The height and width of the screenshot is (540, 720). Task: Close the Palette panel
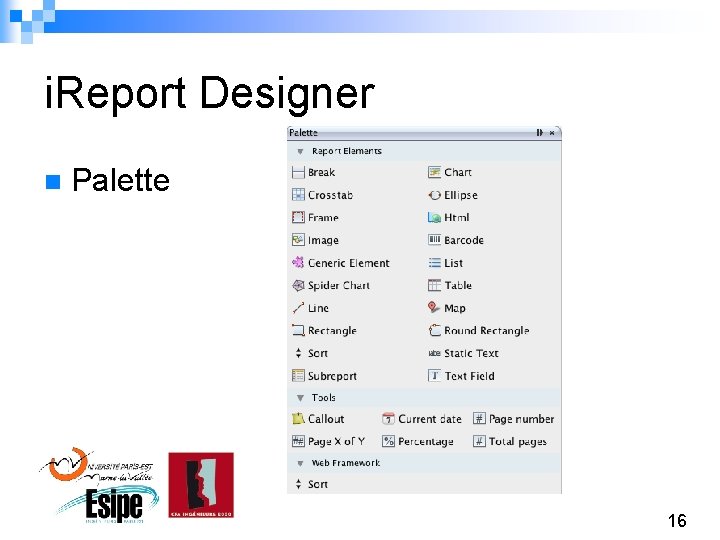(552, 133)
